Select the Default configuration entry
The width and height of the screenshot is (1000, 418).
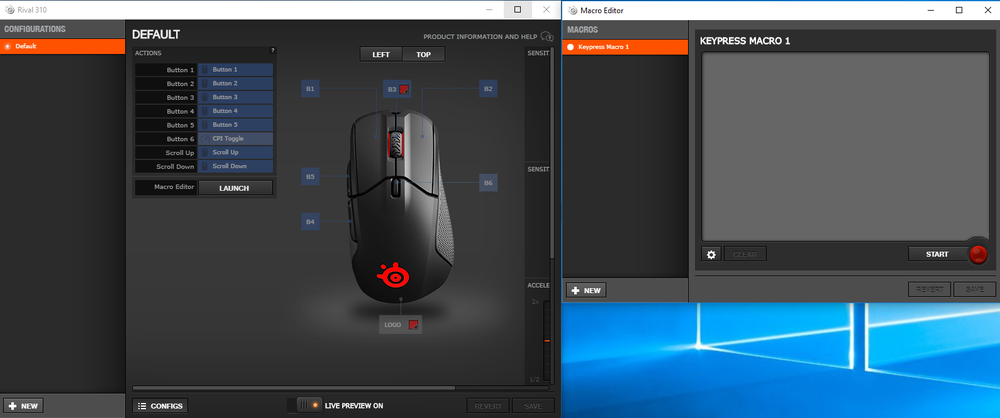62,46
